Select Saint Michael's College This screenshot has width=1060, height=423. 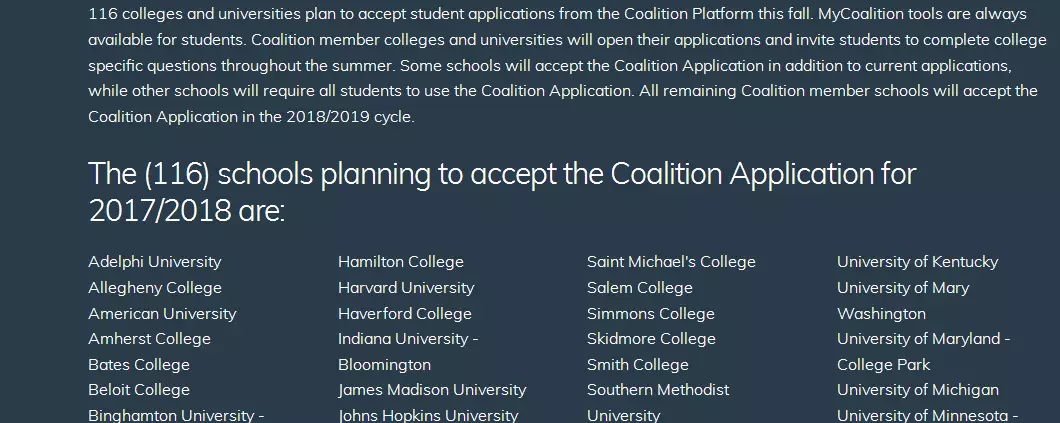[x=671, y=262]
